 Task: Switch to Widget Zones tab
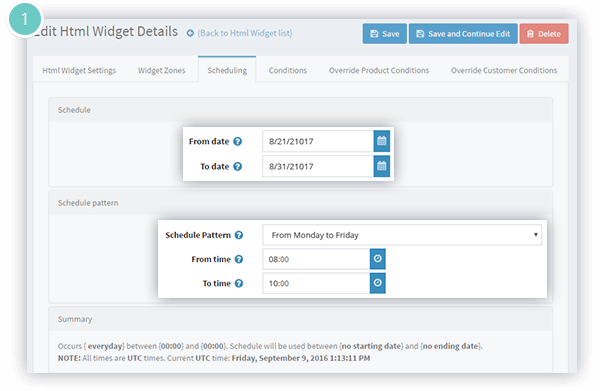(161, 70)
